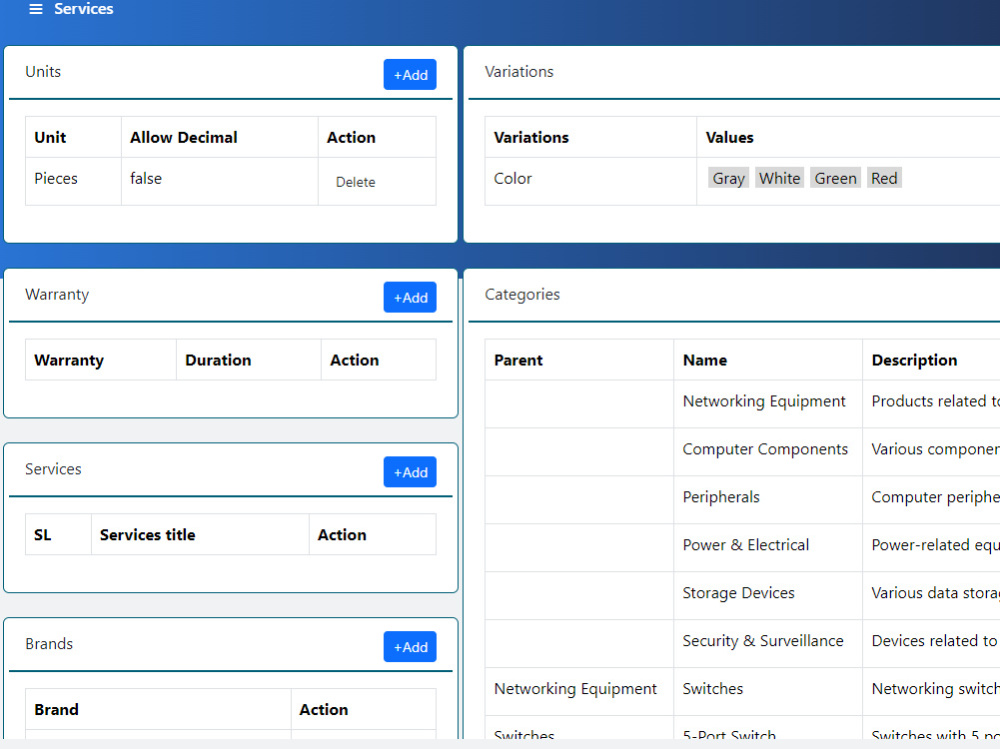This screenshot has width=1000, height=749.
Task: Add a new unit with +Add
Action: pyautogui.click(x=409, y=75)
